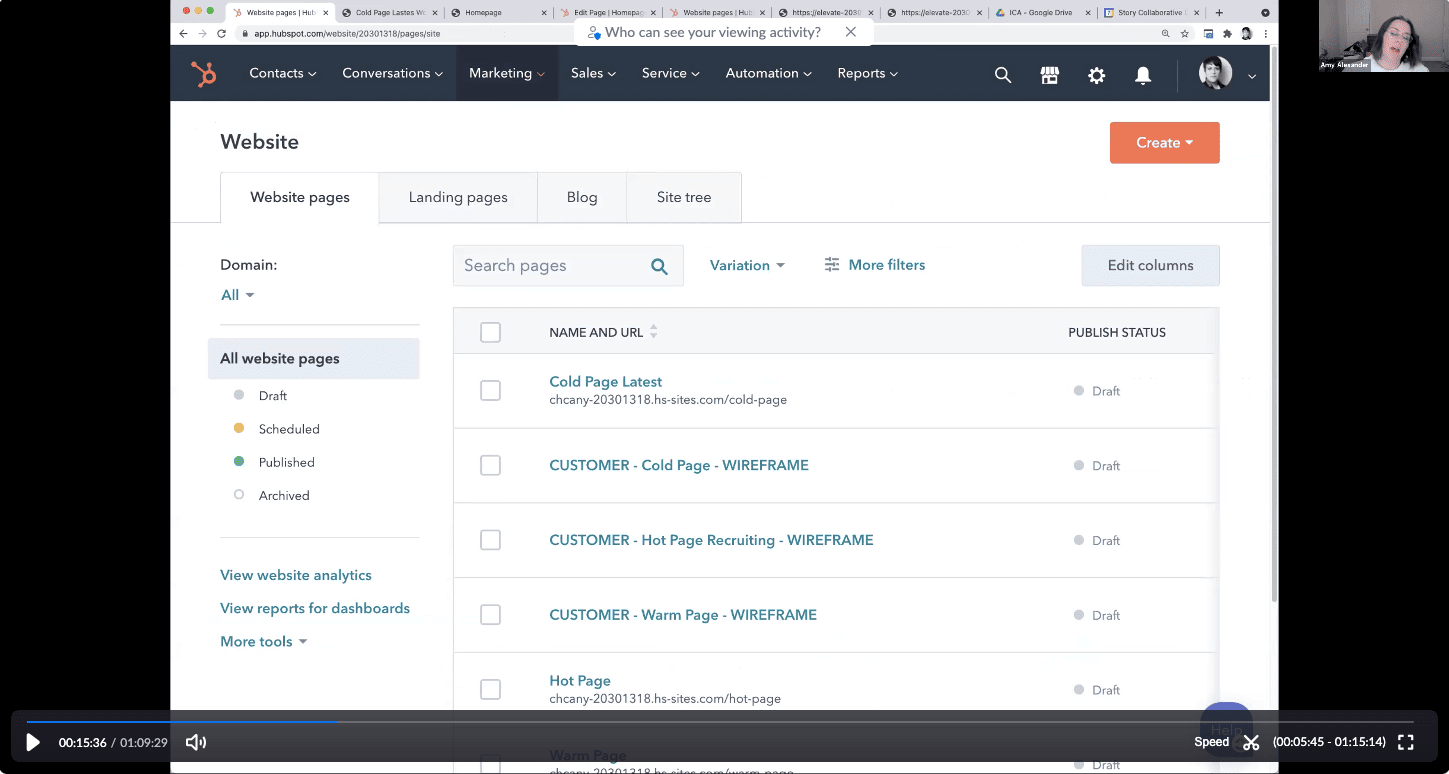The image size is (1449, 774).
Task: Expand the Variation filter dropdown
Action: point(747,265)
